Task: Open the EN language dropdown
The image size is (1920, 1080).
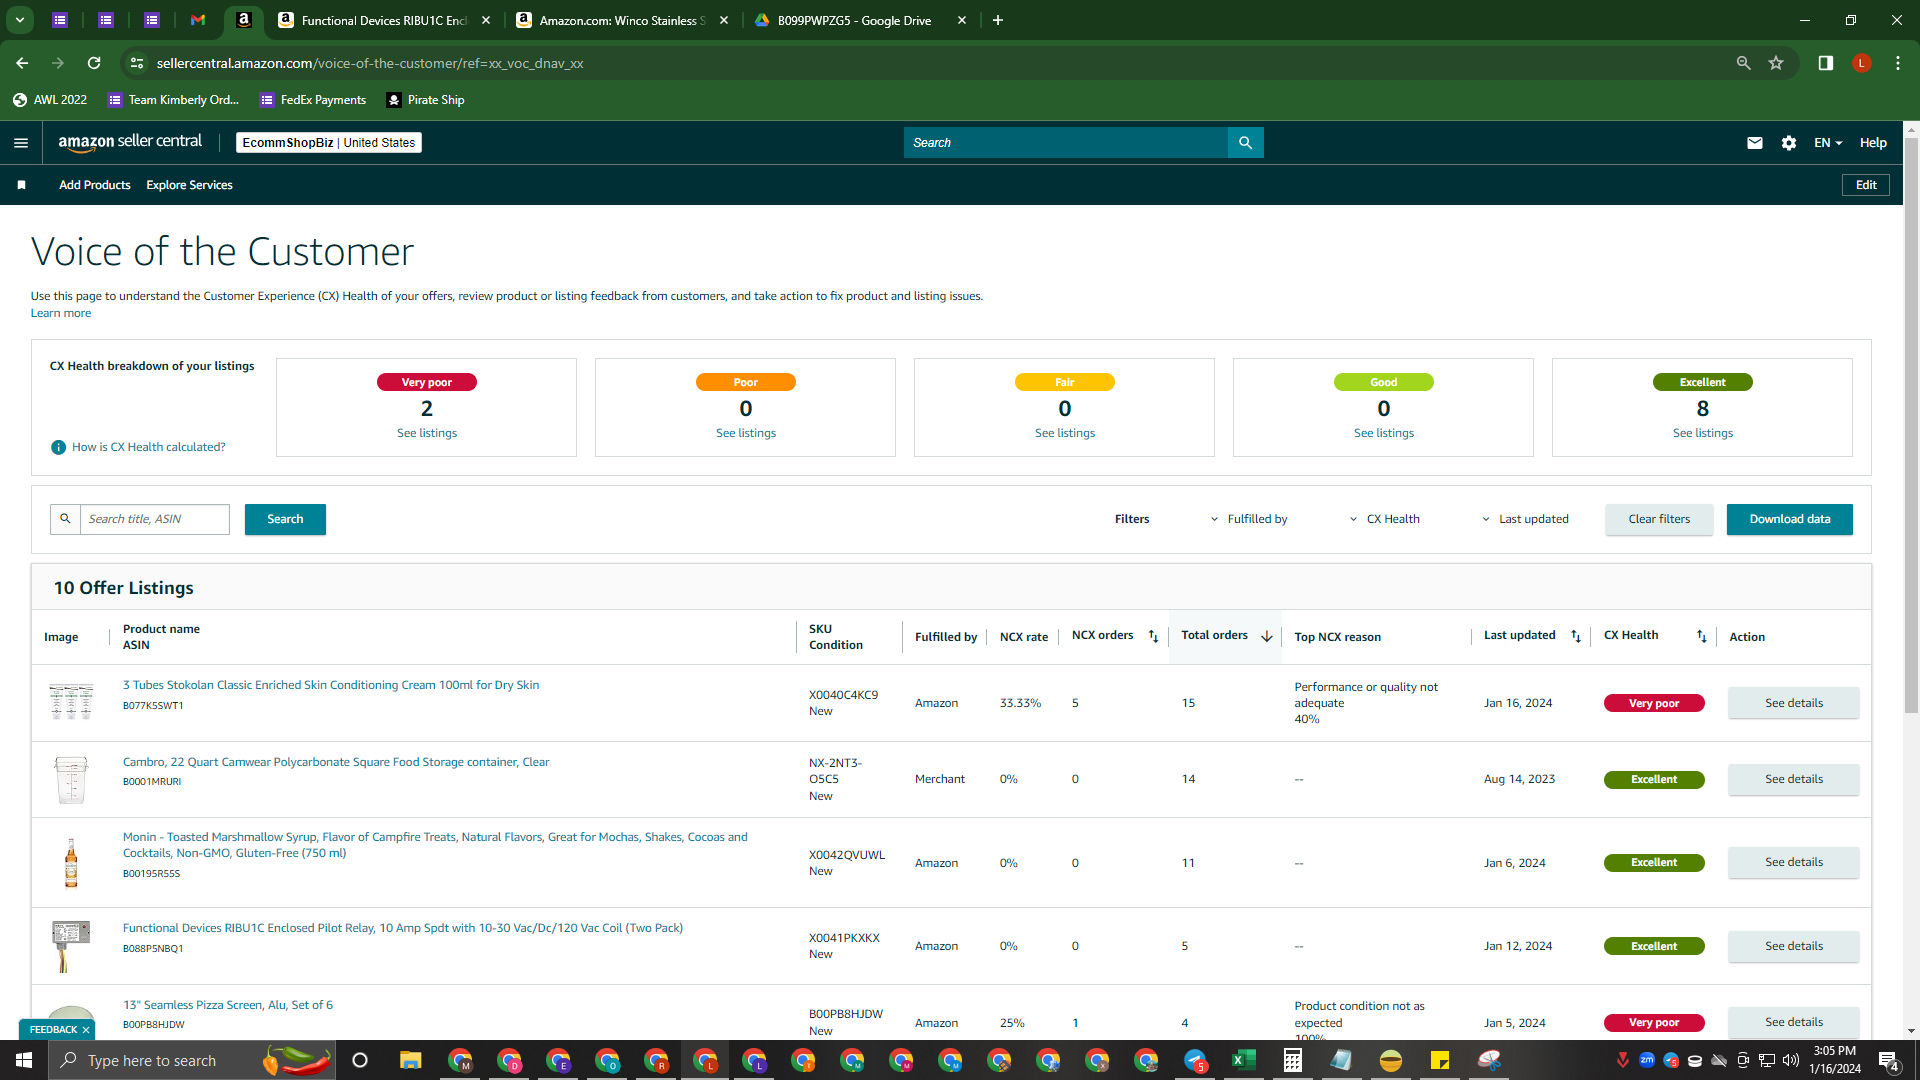Action: (x=1828, y=143)
